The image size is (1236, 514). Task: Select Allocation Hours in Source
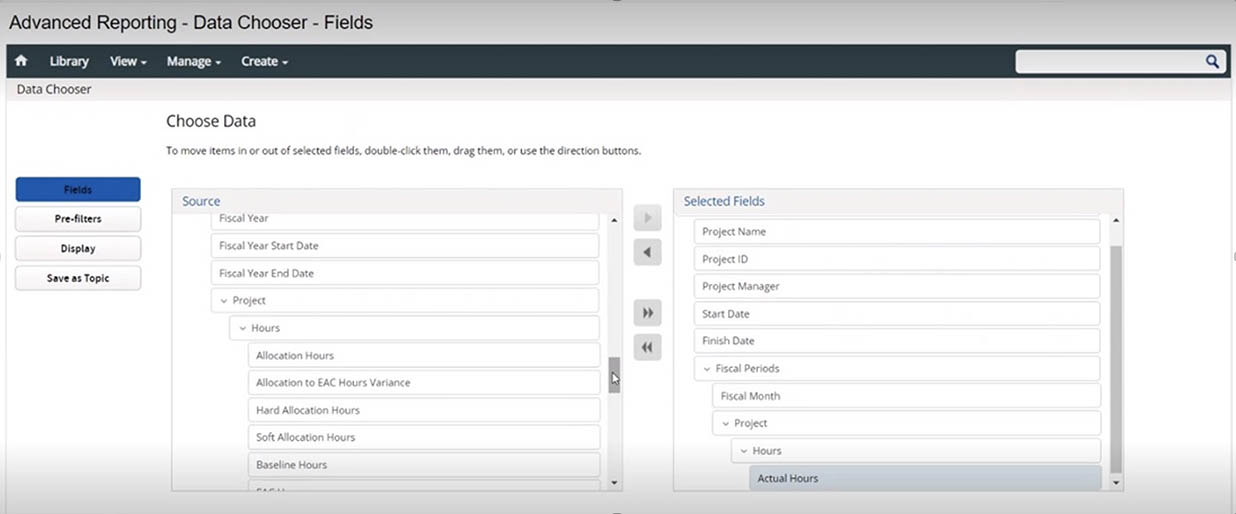pos(424,355)
